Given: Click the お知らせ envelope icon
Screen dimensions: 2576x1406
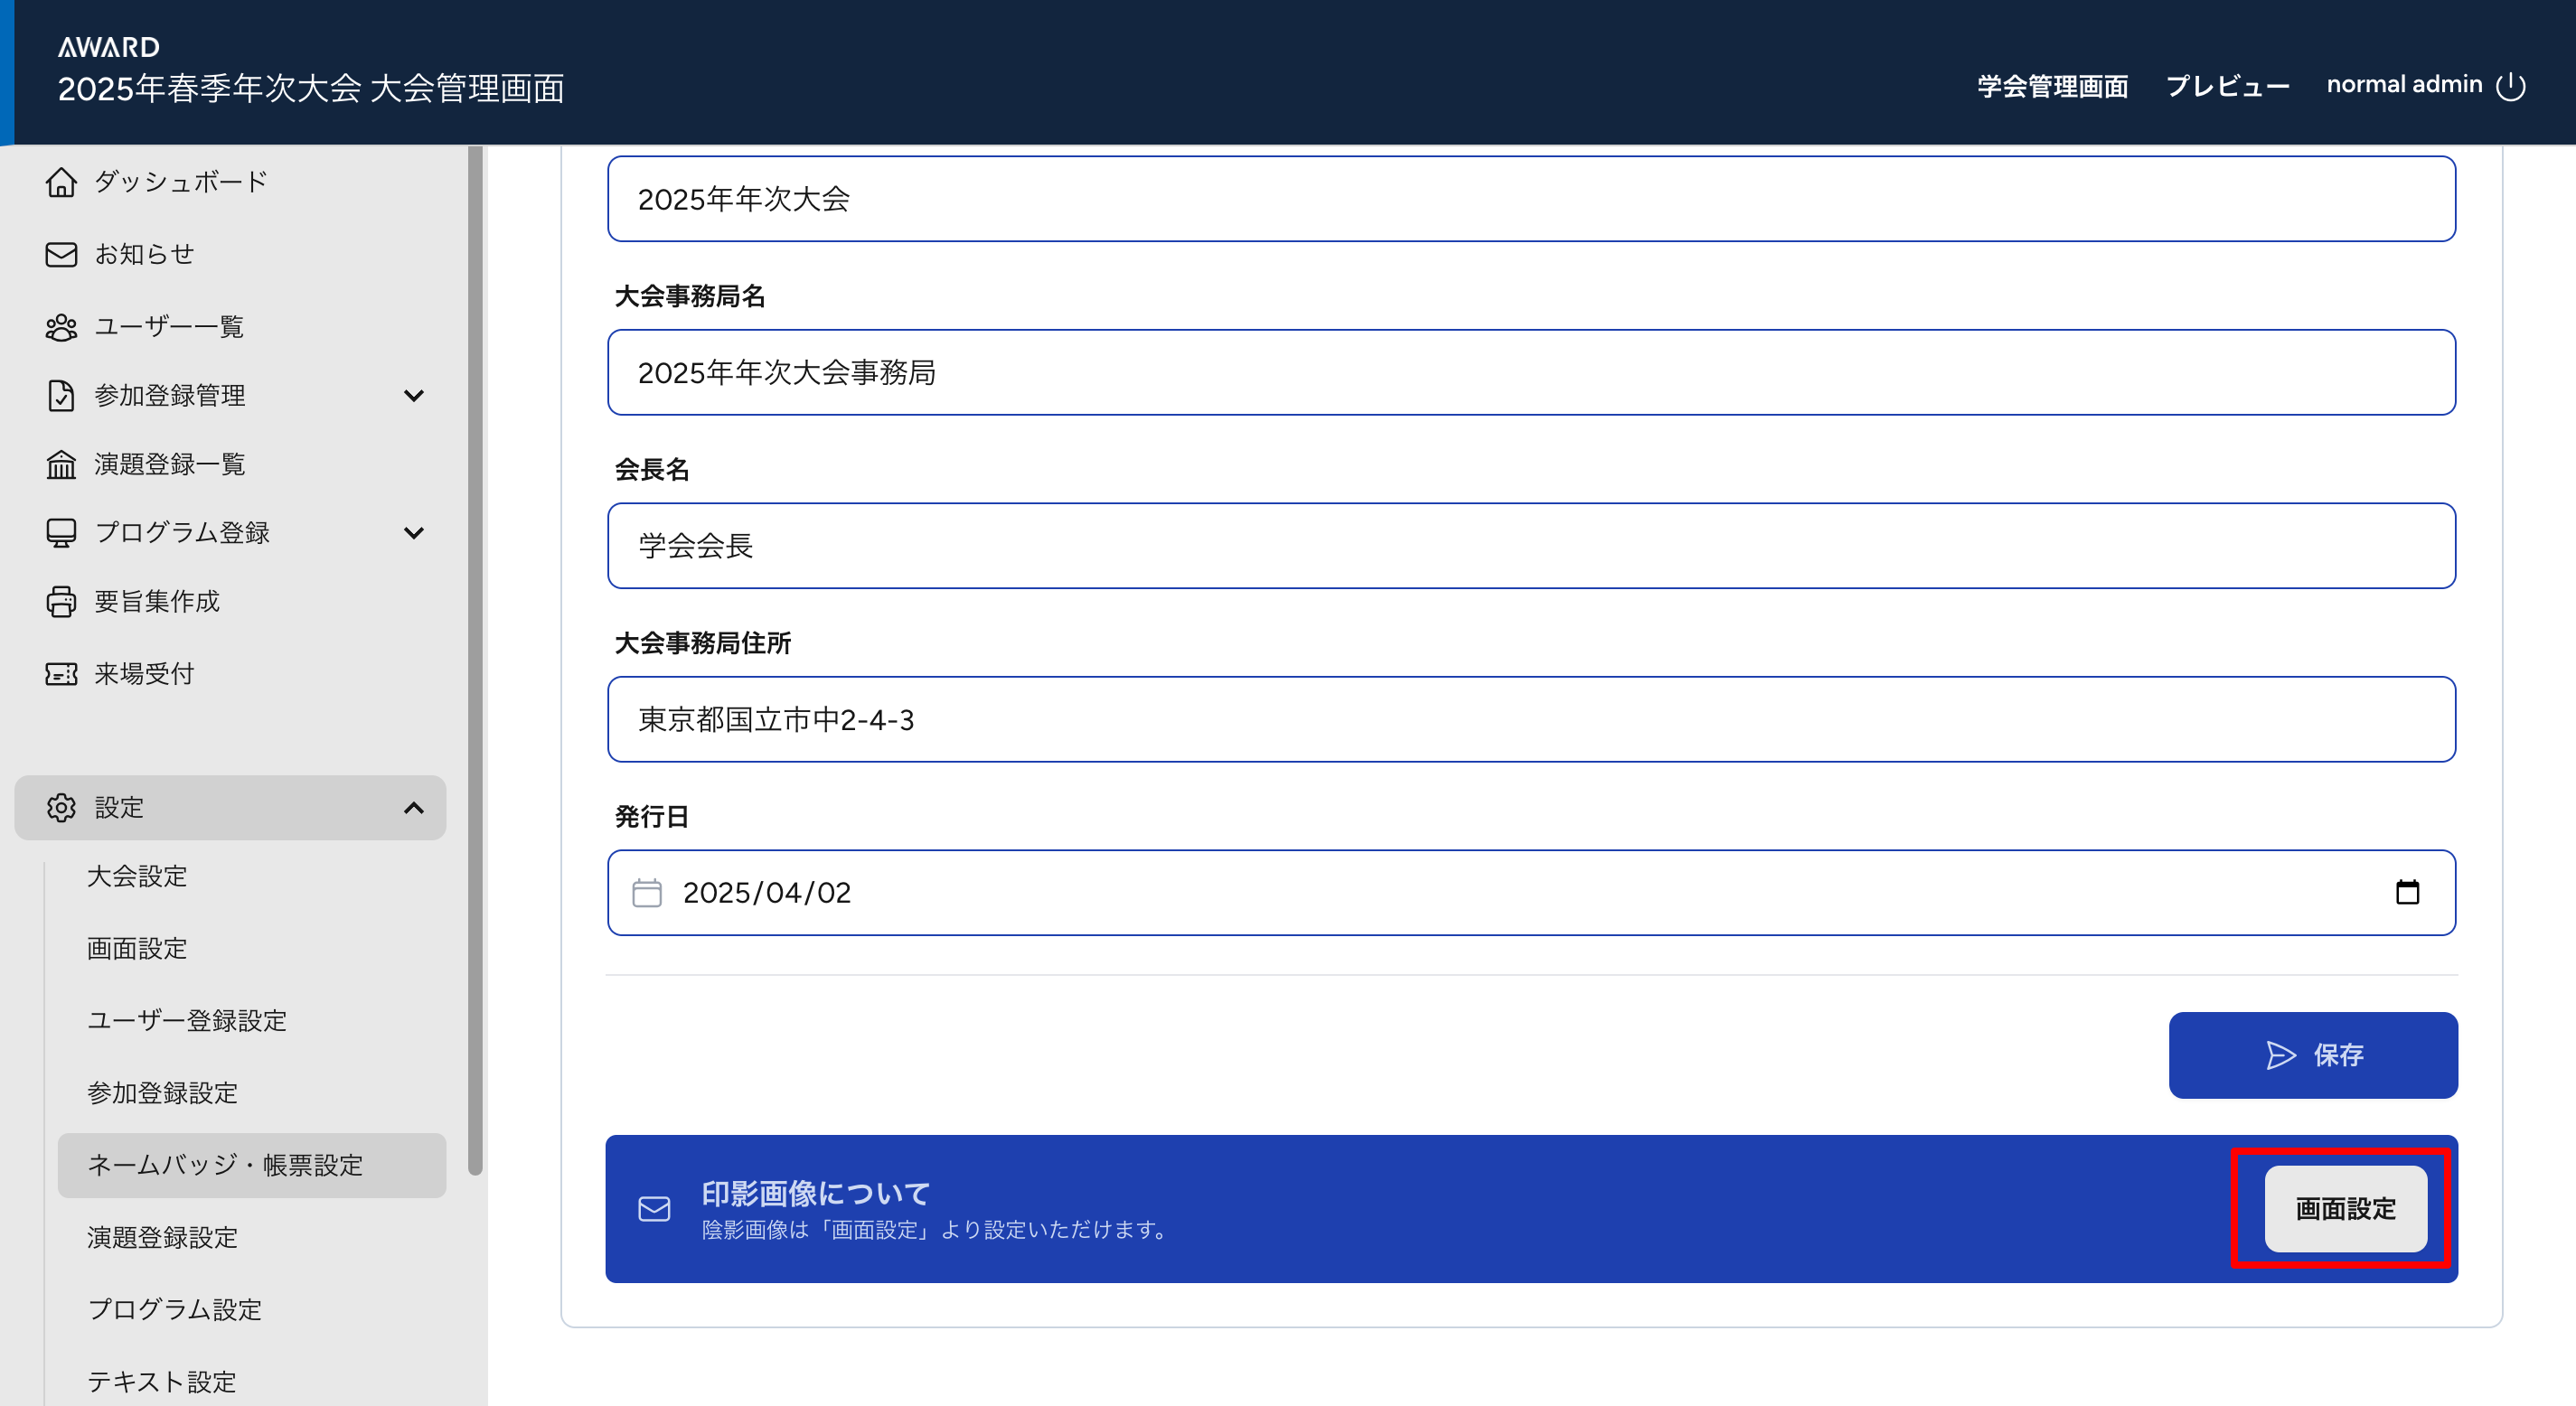Looking at the screenshot, I should point(61,254).
